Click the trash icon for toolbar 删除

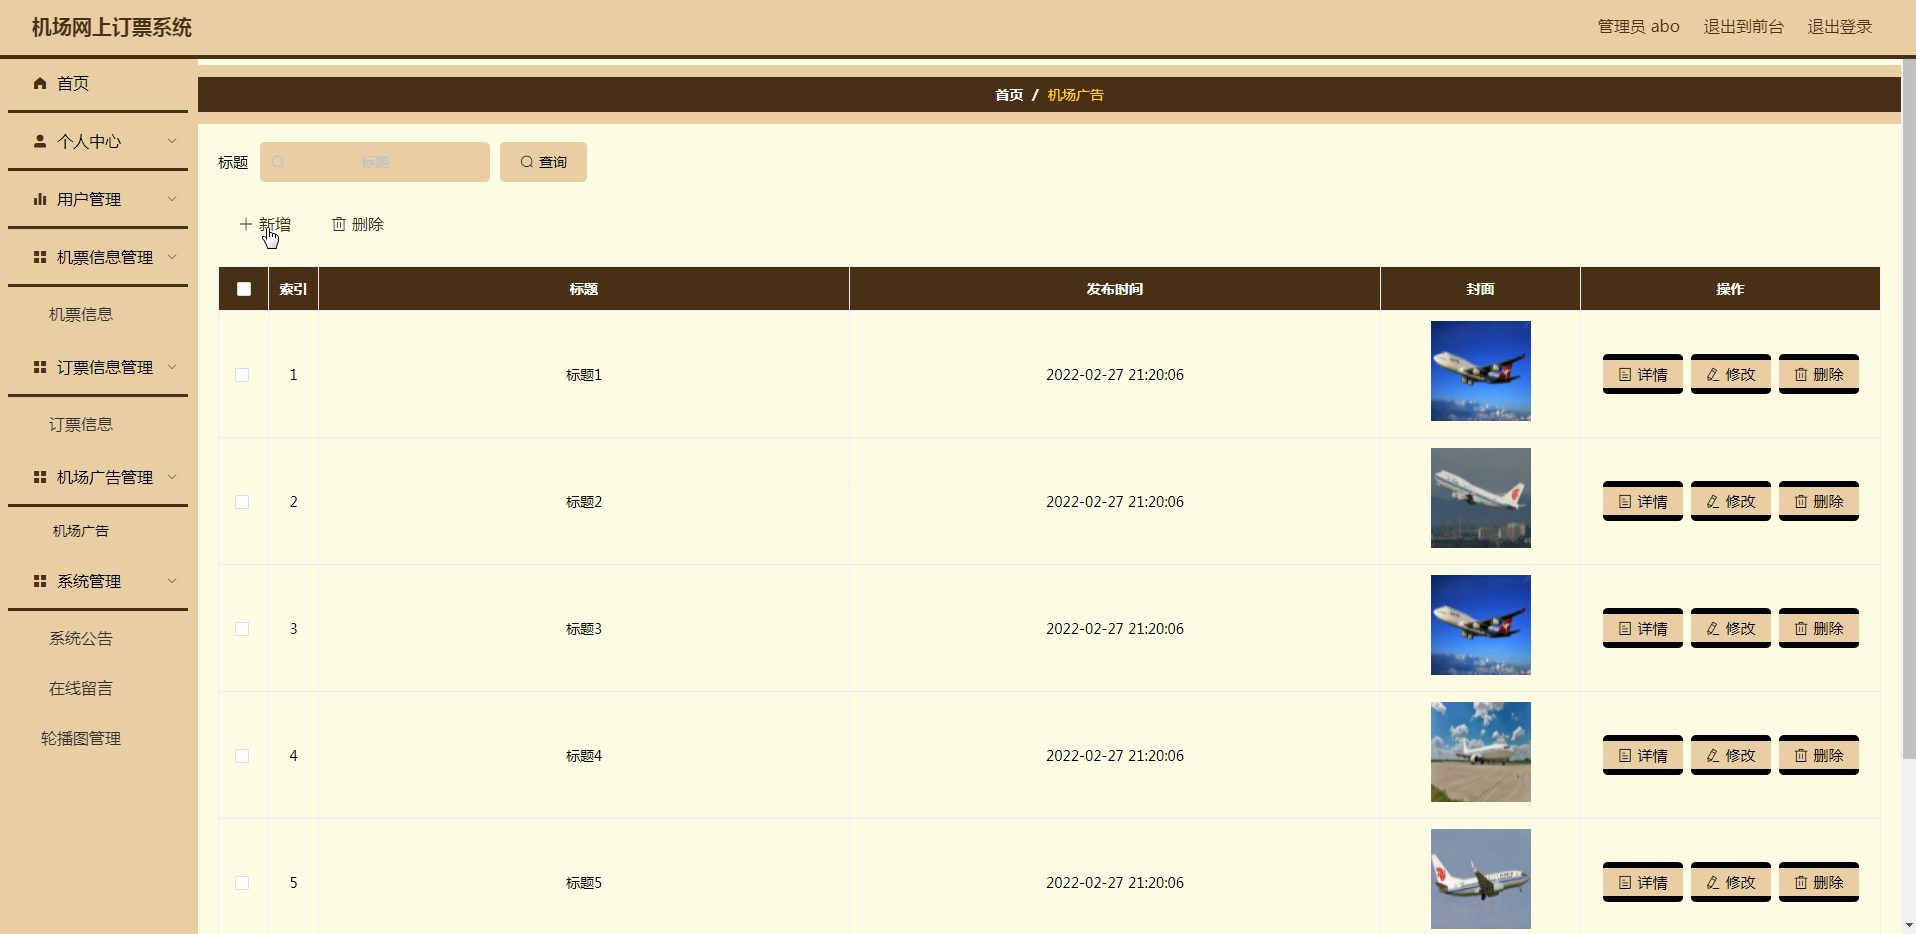[x=339, y=224]
